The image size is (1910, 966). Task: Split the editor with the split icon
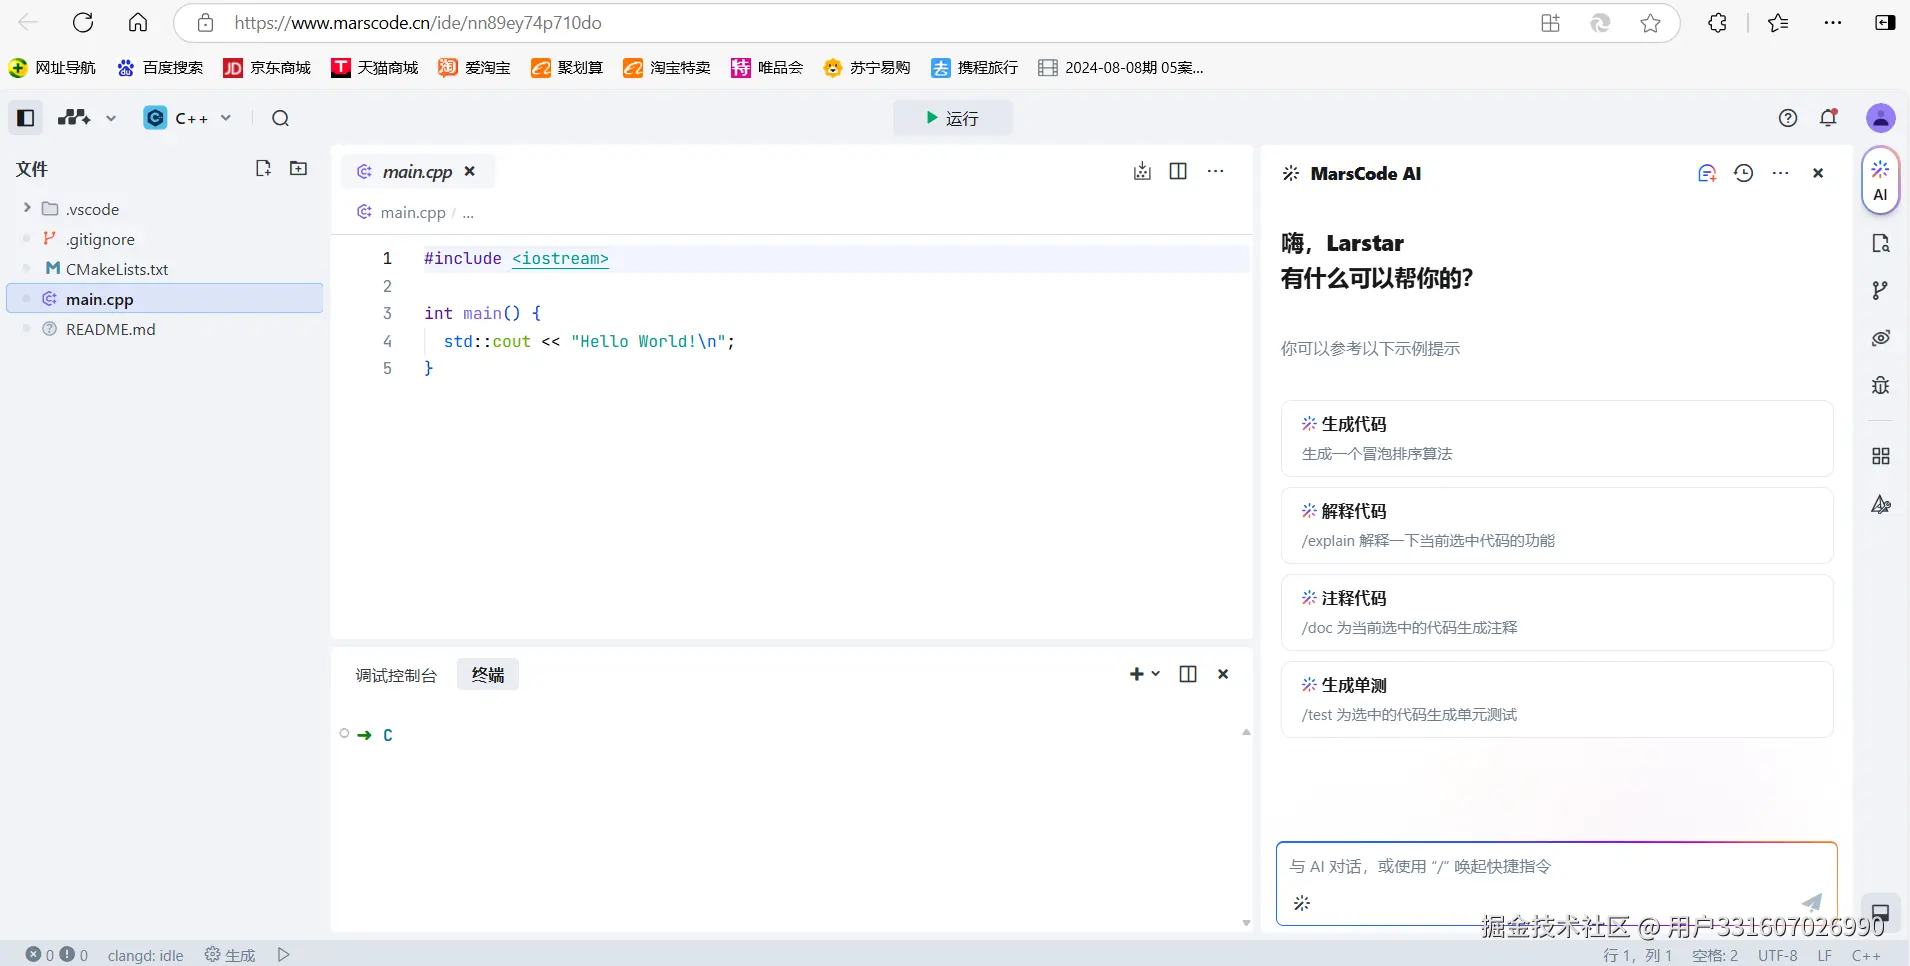(1179, 171)
